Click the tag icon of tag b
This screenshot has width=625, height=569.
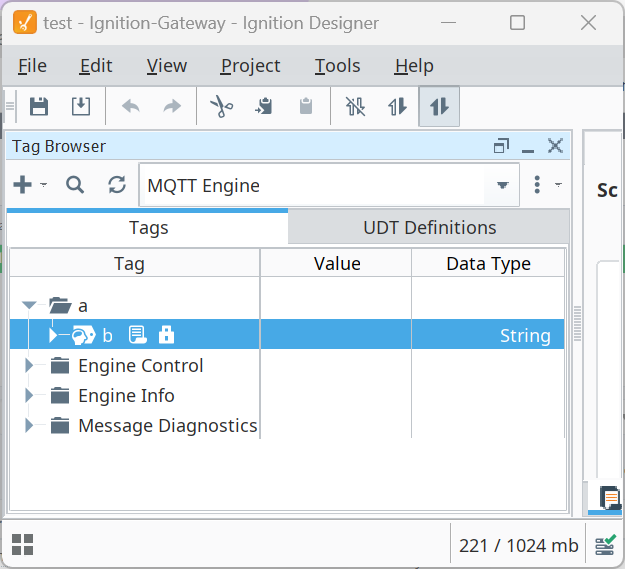coord(83,335)
